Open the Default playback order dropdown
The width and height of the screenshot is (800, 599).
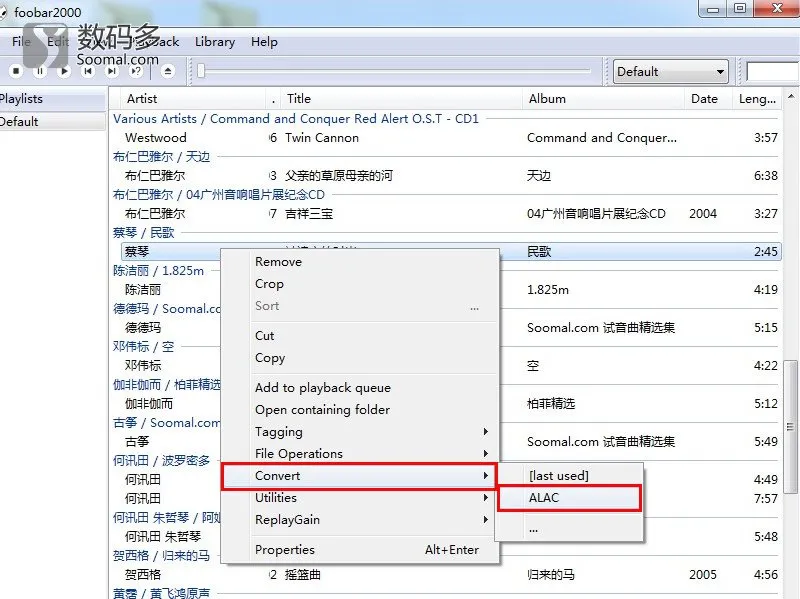(670, 71)
